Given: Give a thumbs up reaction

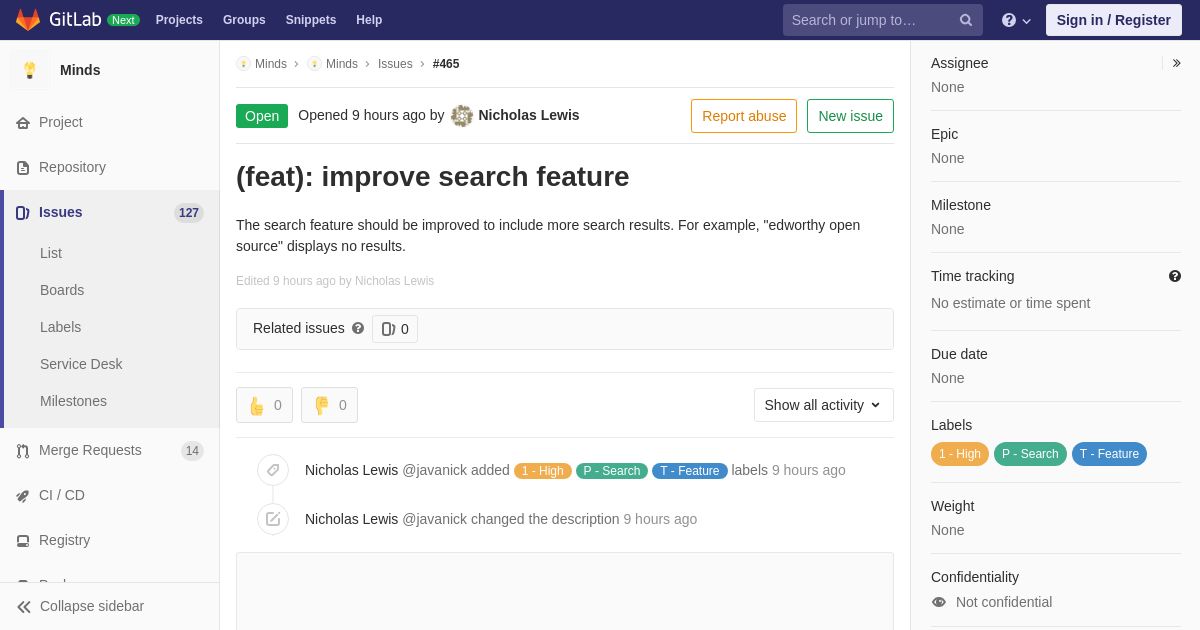Looking at the screenshot, I should [264, 405].
